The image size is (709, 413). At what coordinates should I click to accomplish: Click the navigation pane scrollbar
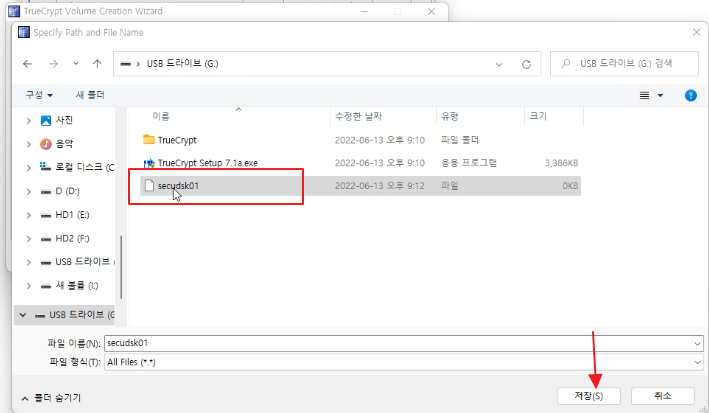click(121, 267)
